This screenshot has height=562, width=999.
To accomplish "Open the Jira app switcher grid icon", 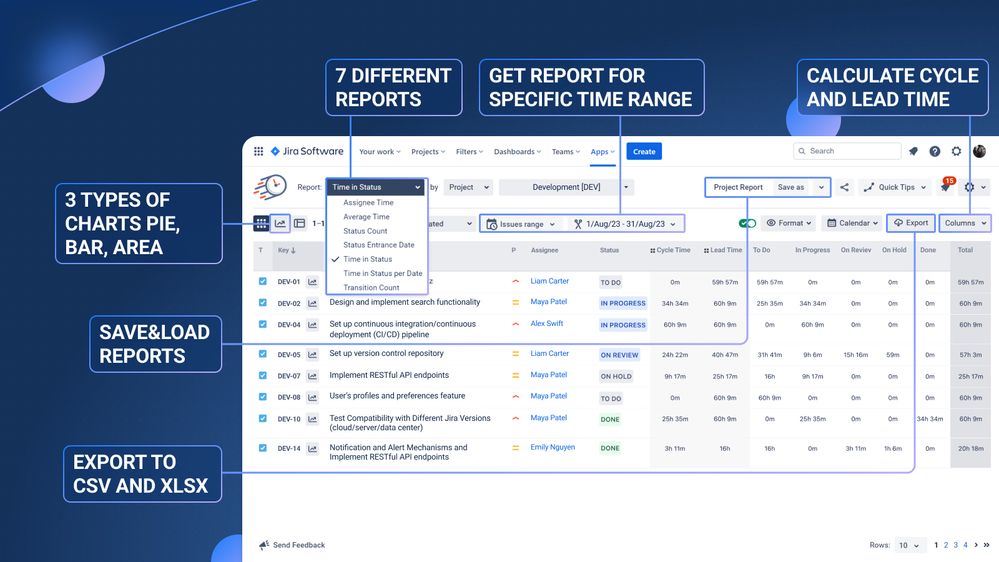I will [258, 152].
